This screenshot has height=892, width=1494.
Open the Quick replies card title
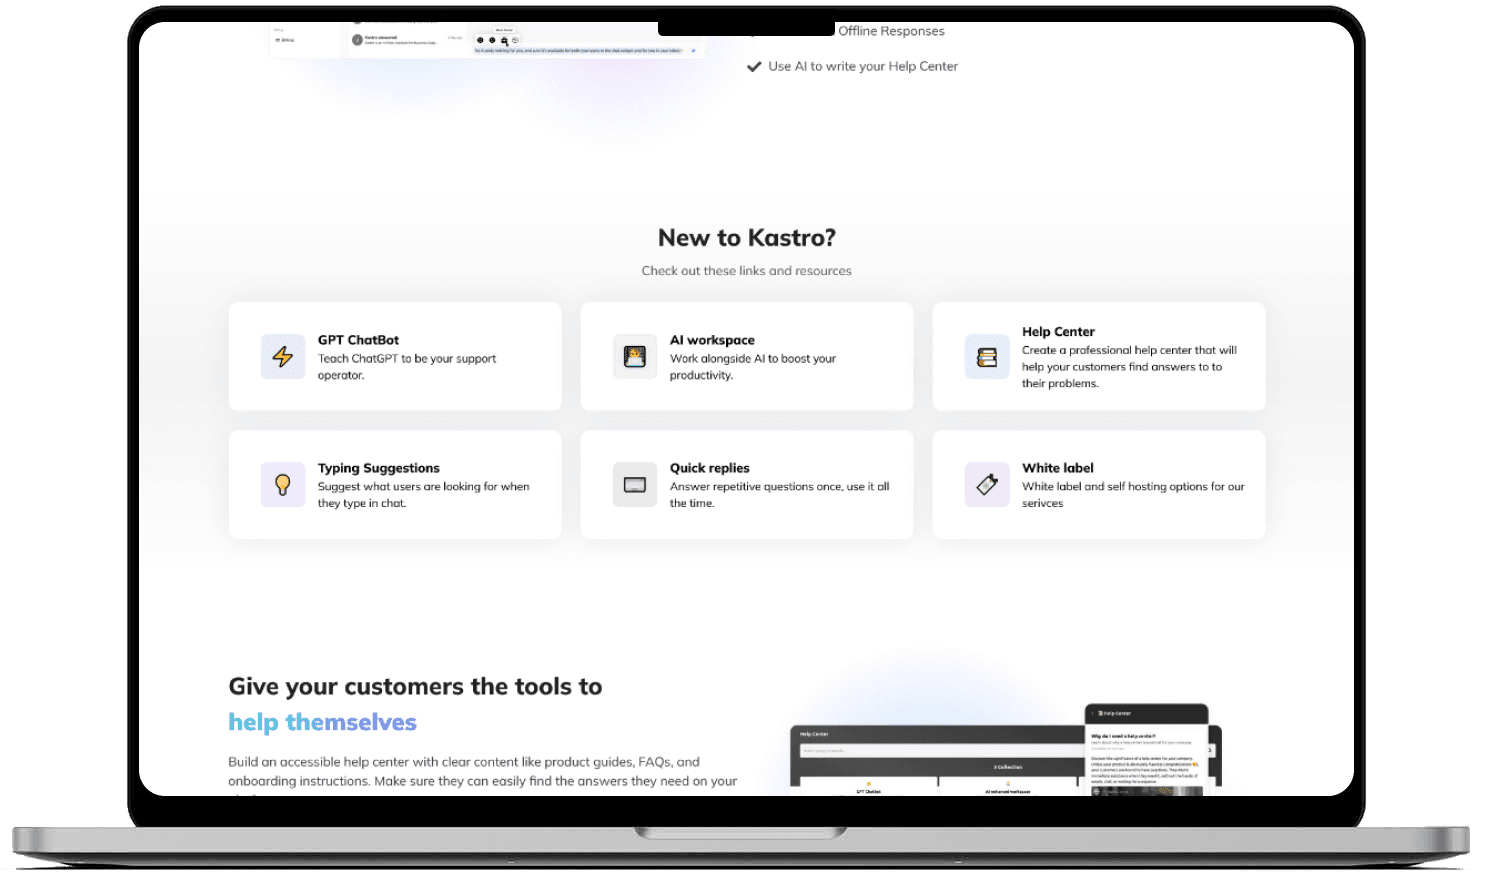[710, 468]
